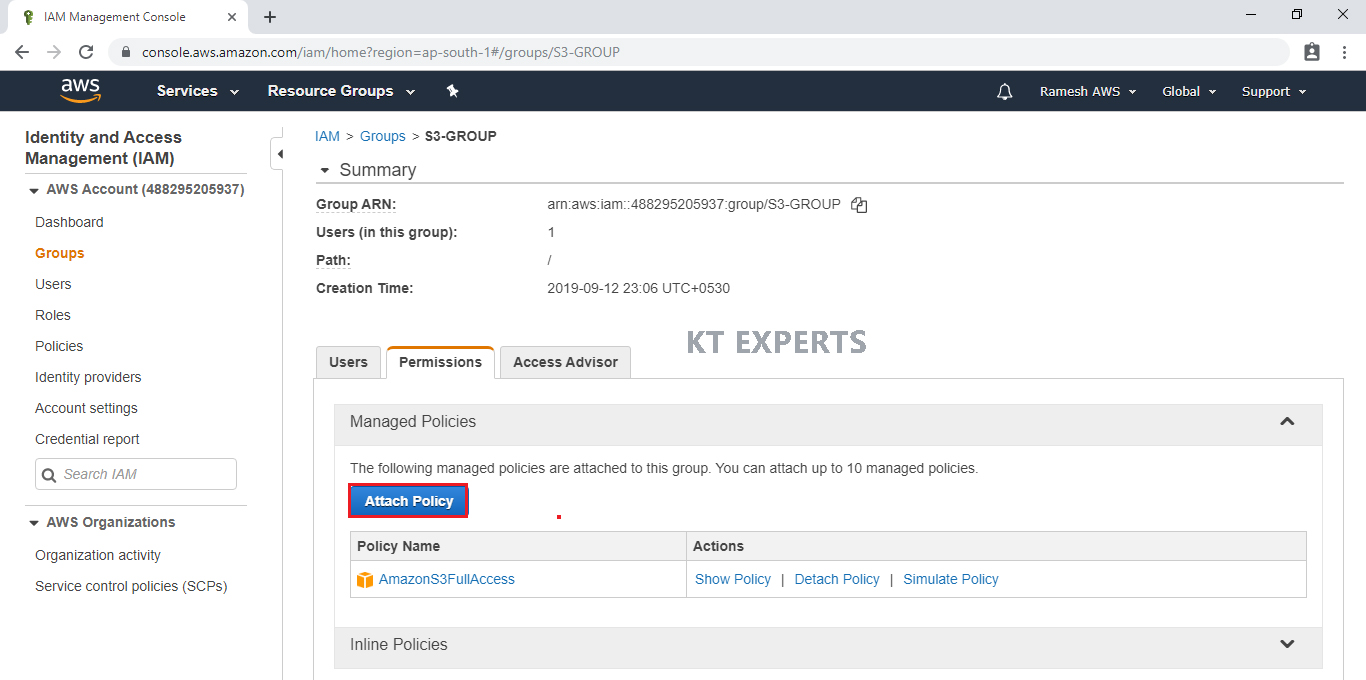Image resolution: width=1366 pixels, height=680 pixels.
Task: Click the browser address bar URL
Action: 381,52
